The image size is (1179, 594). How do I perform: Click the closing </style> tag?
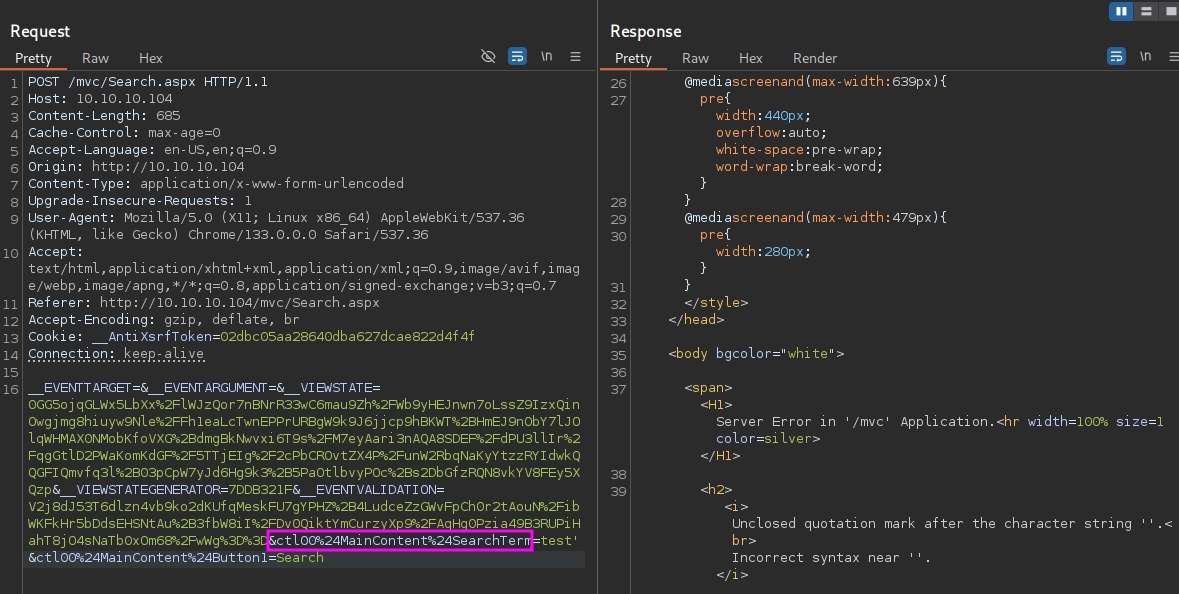coord(716,302)
